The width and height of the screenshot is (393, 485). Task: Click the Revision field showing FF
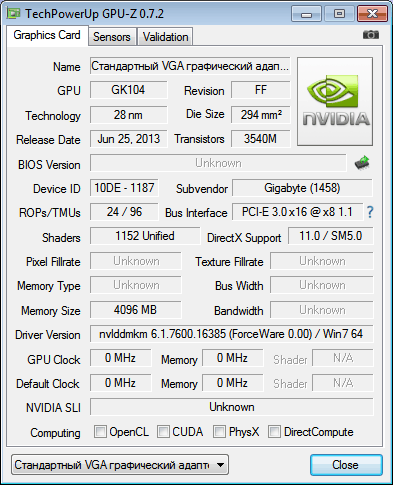pyautogui.click(x=261, y=90)
